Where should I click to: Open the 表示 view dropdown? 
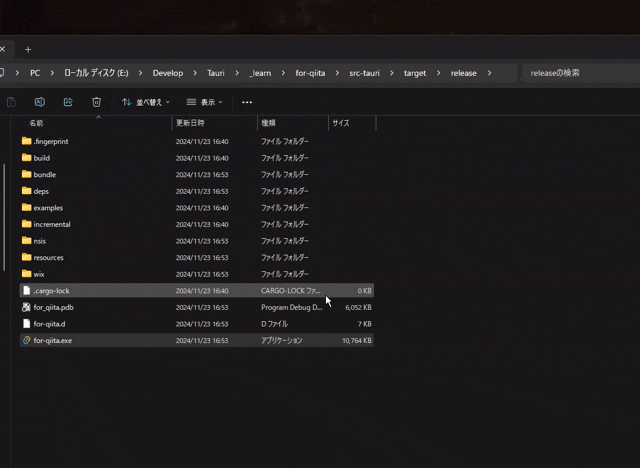coord(204,102)
